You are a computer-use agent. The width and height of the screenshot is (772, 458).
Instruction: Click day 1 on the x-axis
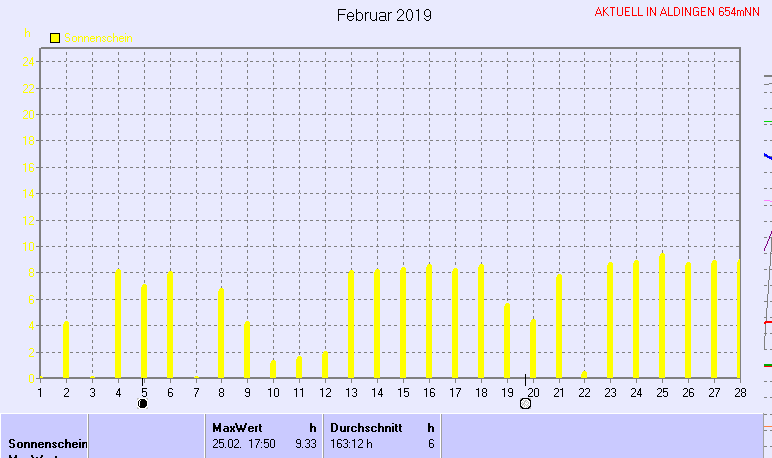pyautogui.click(x=40, y=391)
